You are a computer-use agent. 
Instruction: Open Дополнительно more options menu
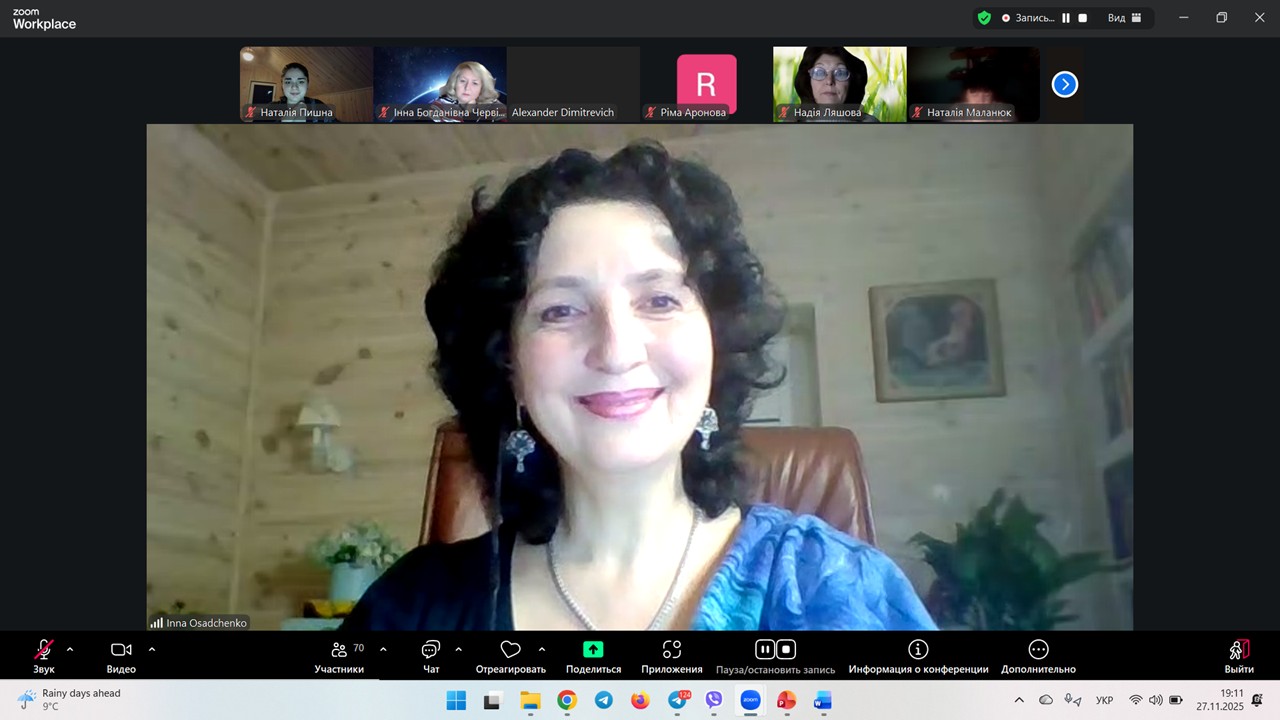pyautogui.click(x=1038, y=656)
